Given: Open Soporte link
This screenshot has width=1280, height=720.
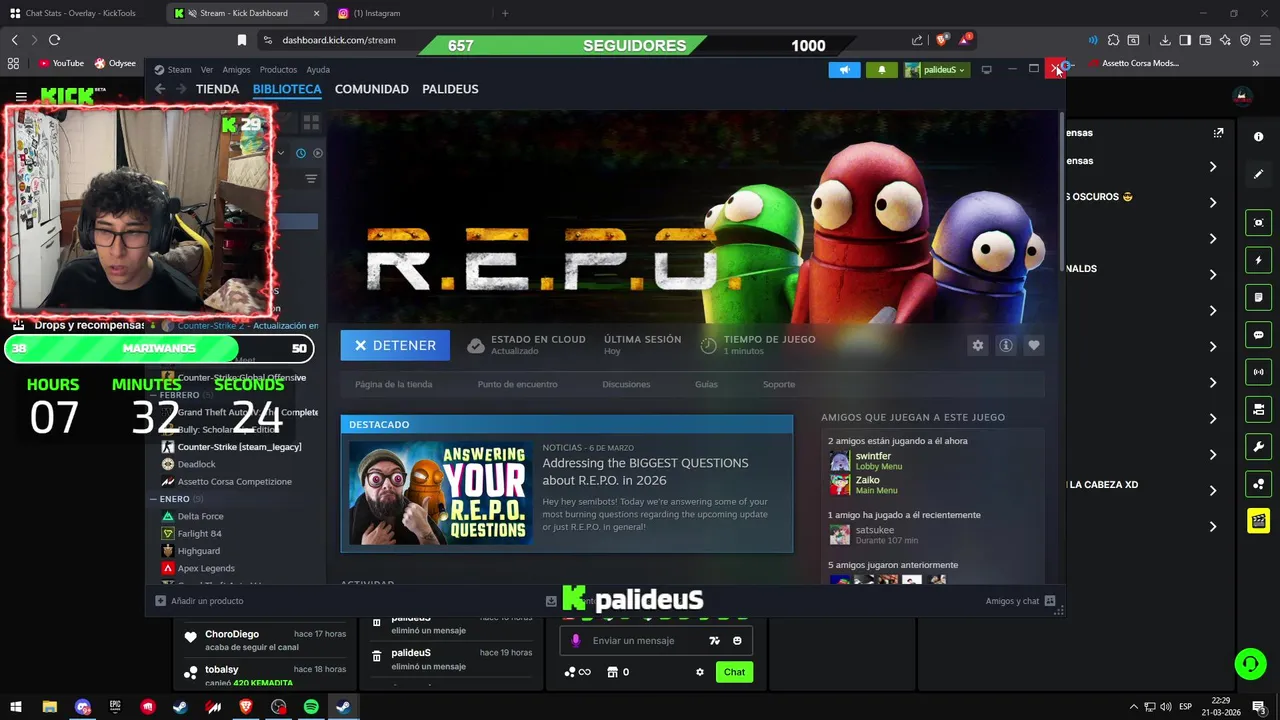Looking at the screenshot, I should tap(779, 384).
